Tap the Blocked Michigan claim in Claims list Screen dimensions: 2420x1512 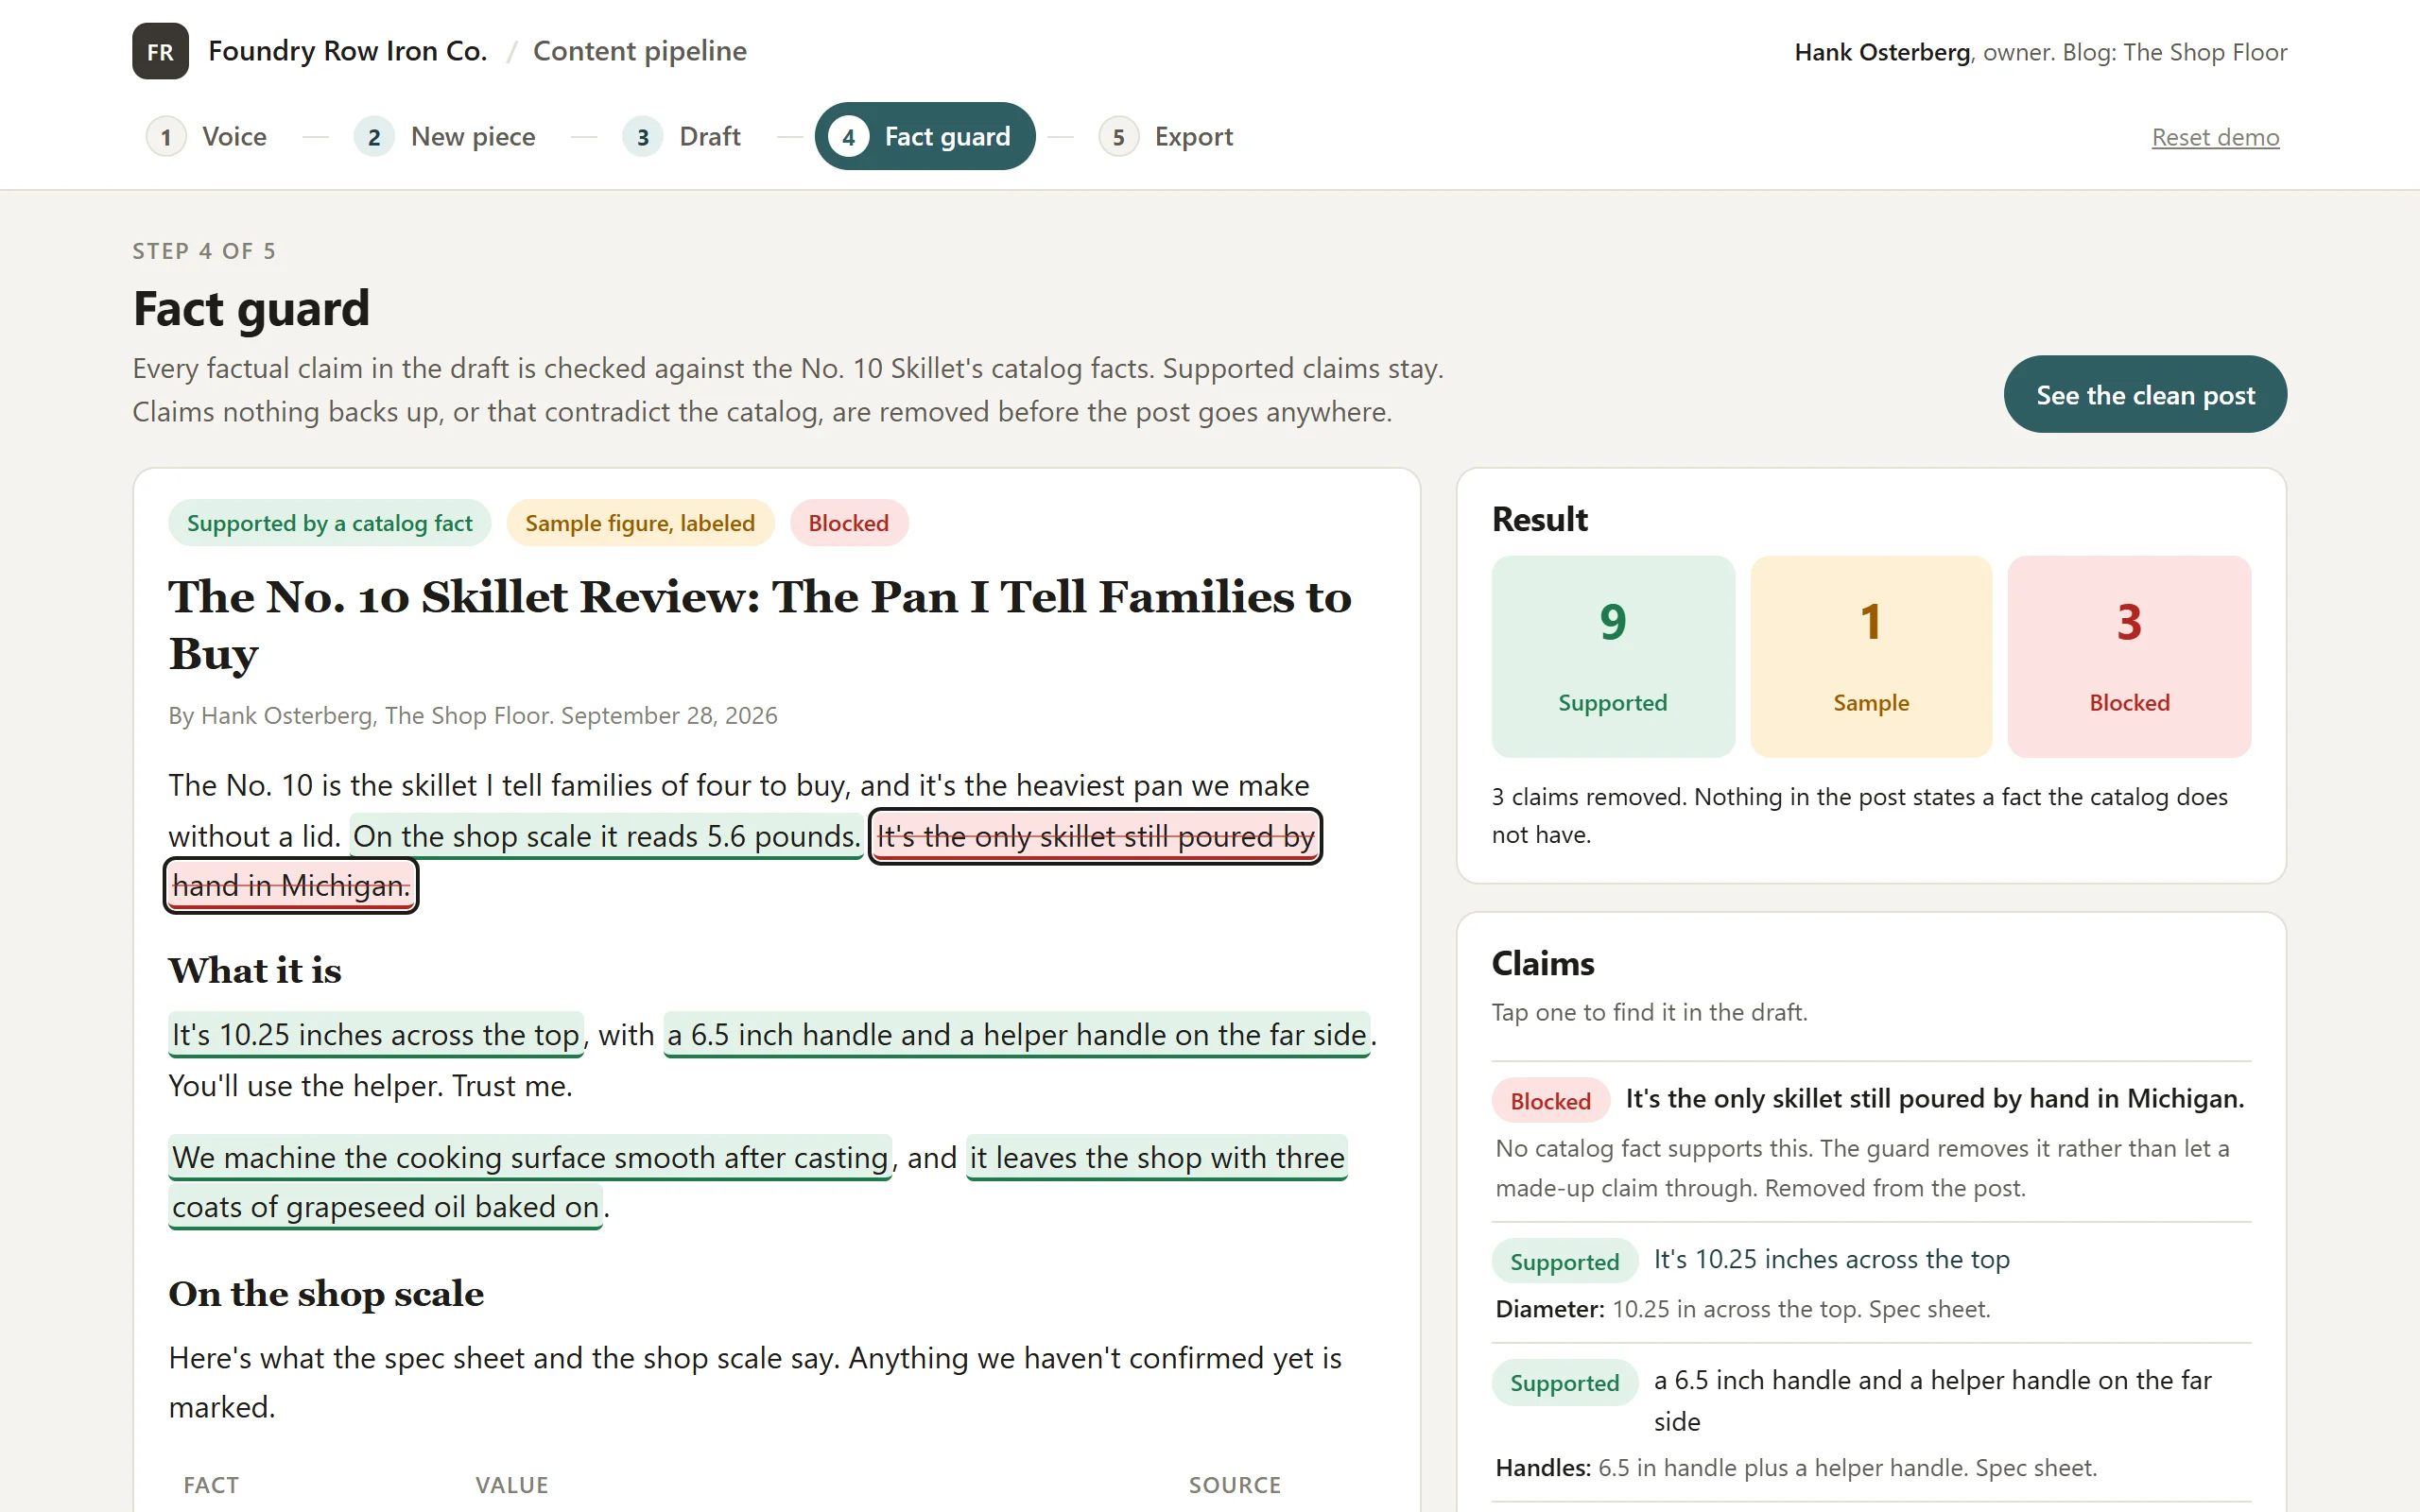click(x=1871, y=1141)
